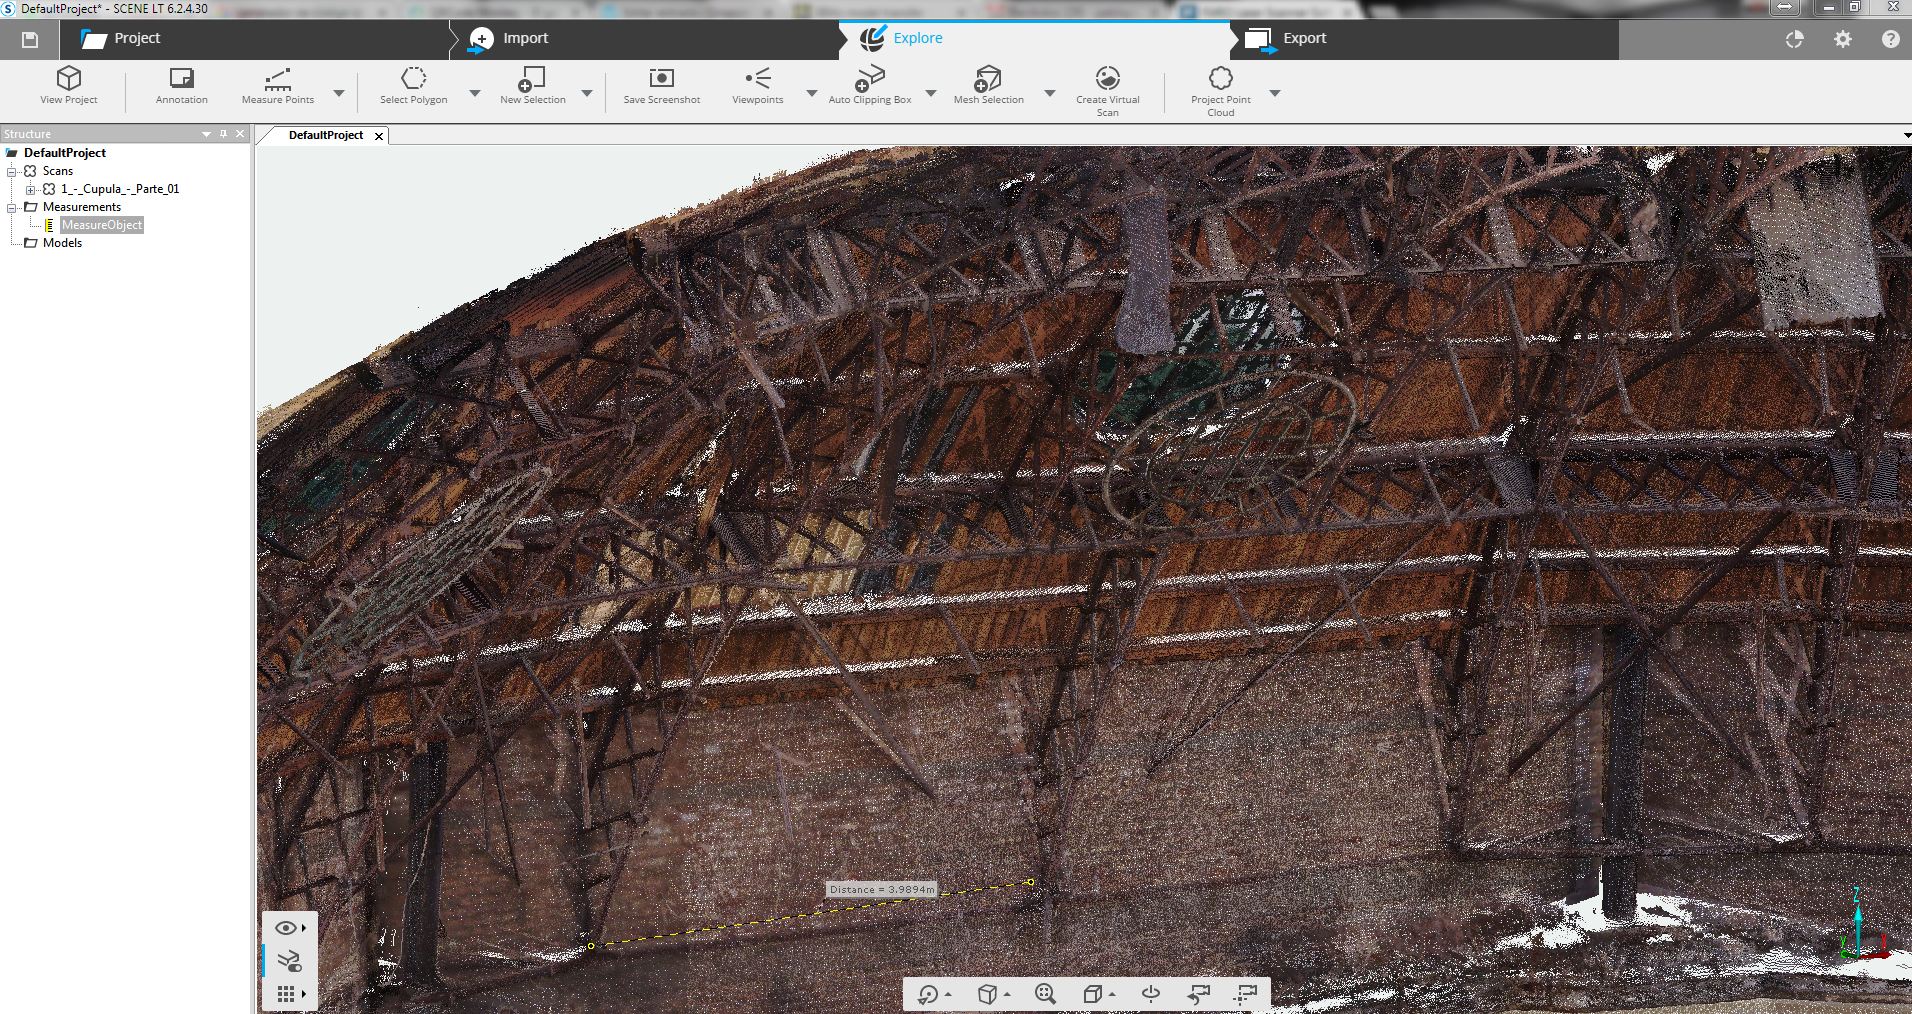Switch to the Import tab
This screenshot has width=1912, height=1014.
(525, 38)
